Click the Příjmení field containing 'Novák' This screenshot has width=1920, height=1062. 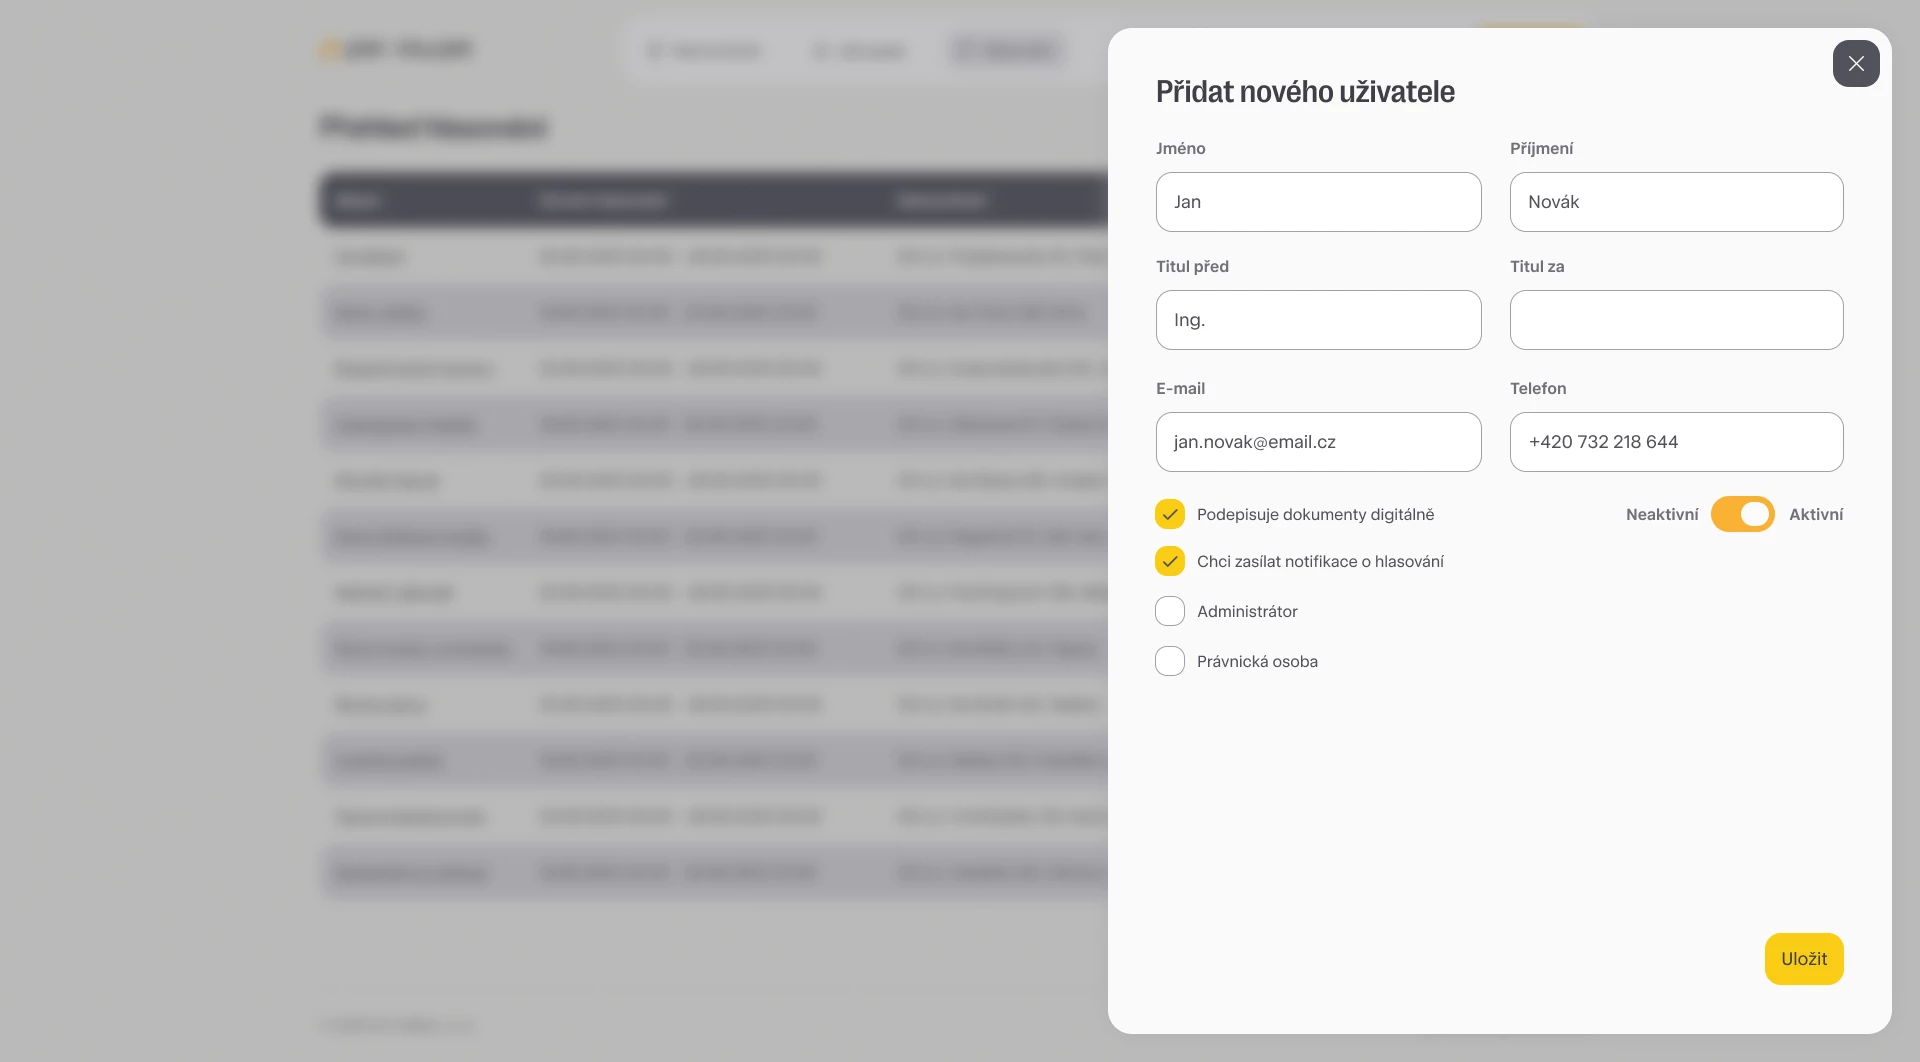tap(1676, 202)
